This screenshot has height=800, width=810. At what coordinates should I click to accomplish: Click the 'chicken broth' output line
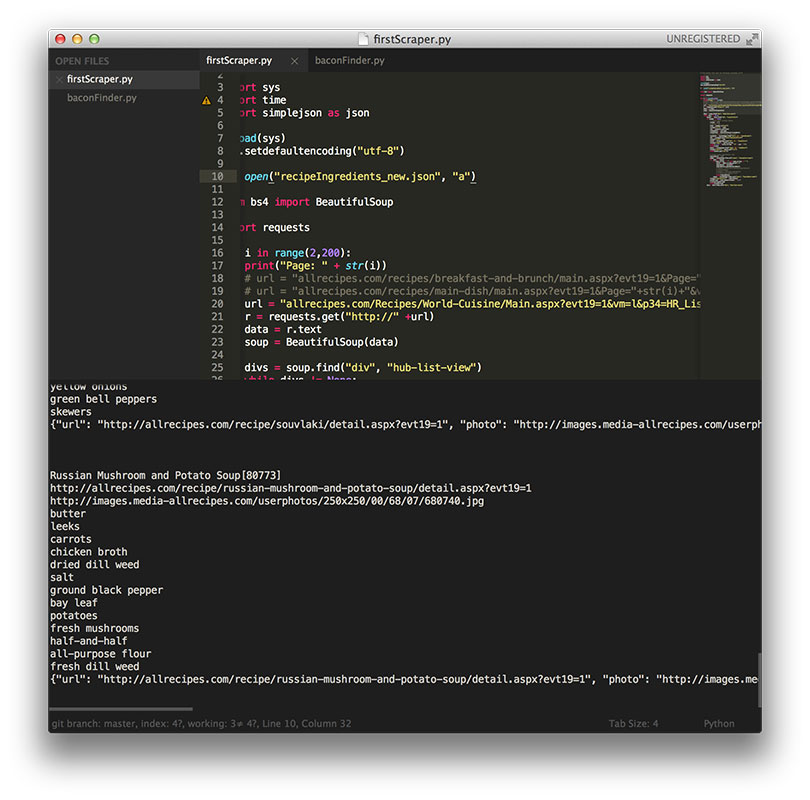[x=88, y=552]
